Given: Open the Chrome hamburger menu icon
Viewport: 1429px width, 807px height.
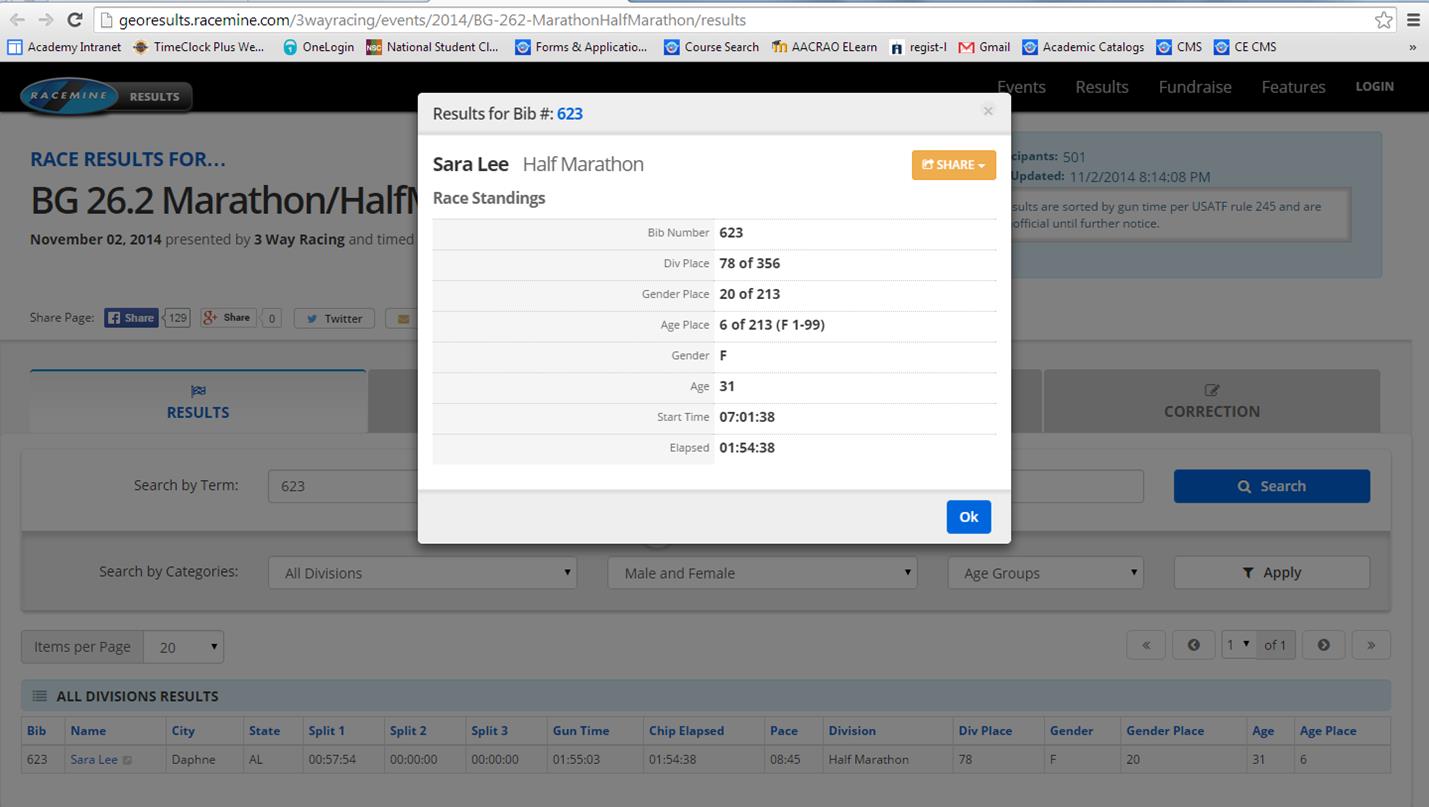Looking at the screenshot, I should click(1413, 20).
